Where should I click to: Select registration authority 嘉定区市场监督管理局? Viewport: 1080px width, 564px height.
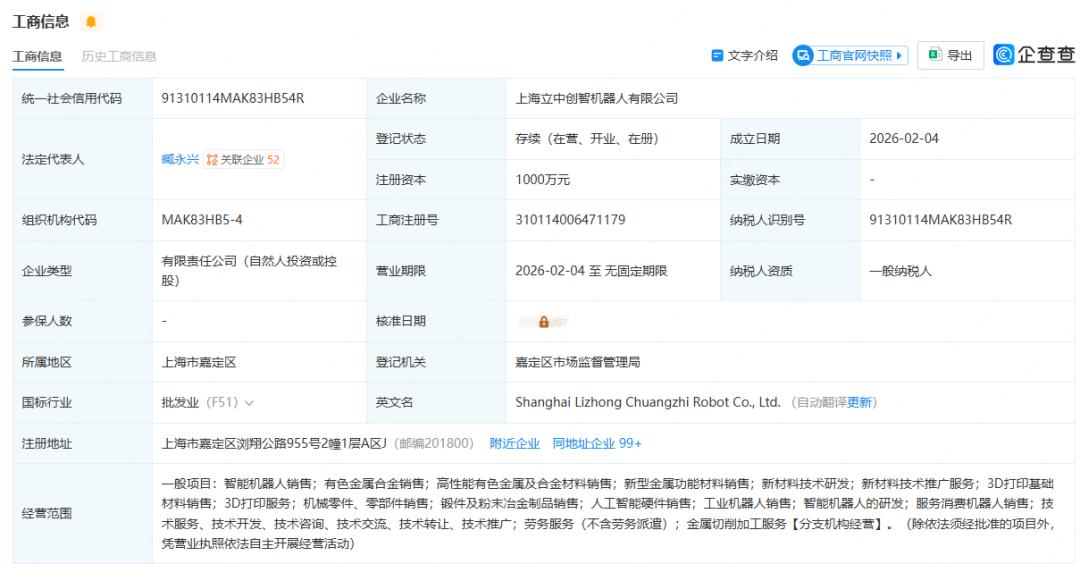coord(577,362)
